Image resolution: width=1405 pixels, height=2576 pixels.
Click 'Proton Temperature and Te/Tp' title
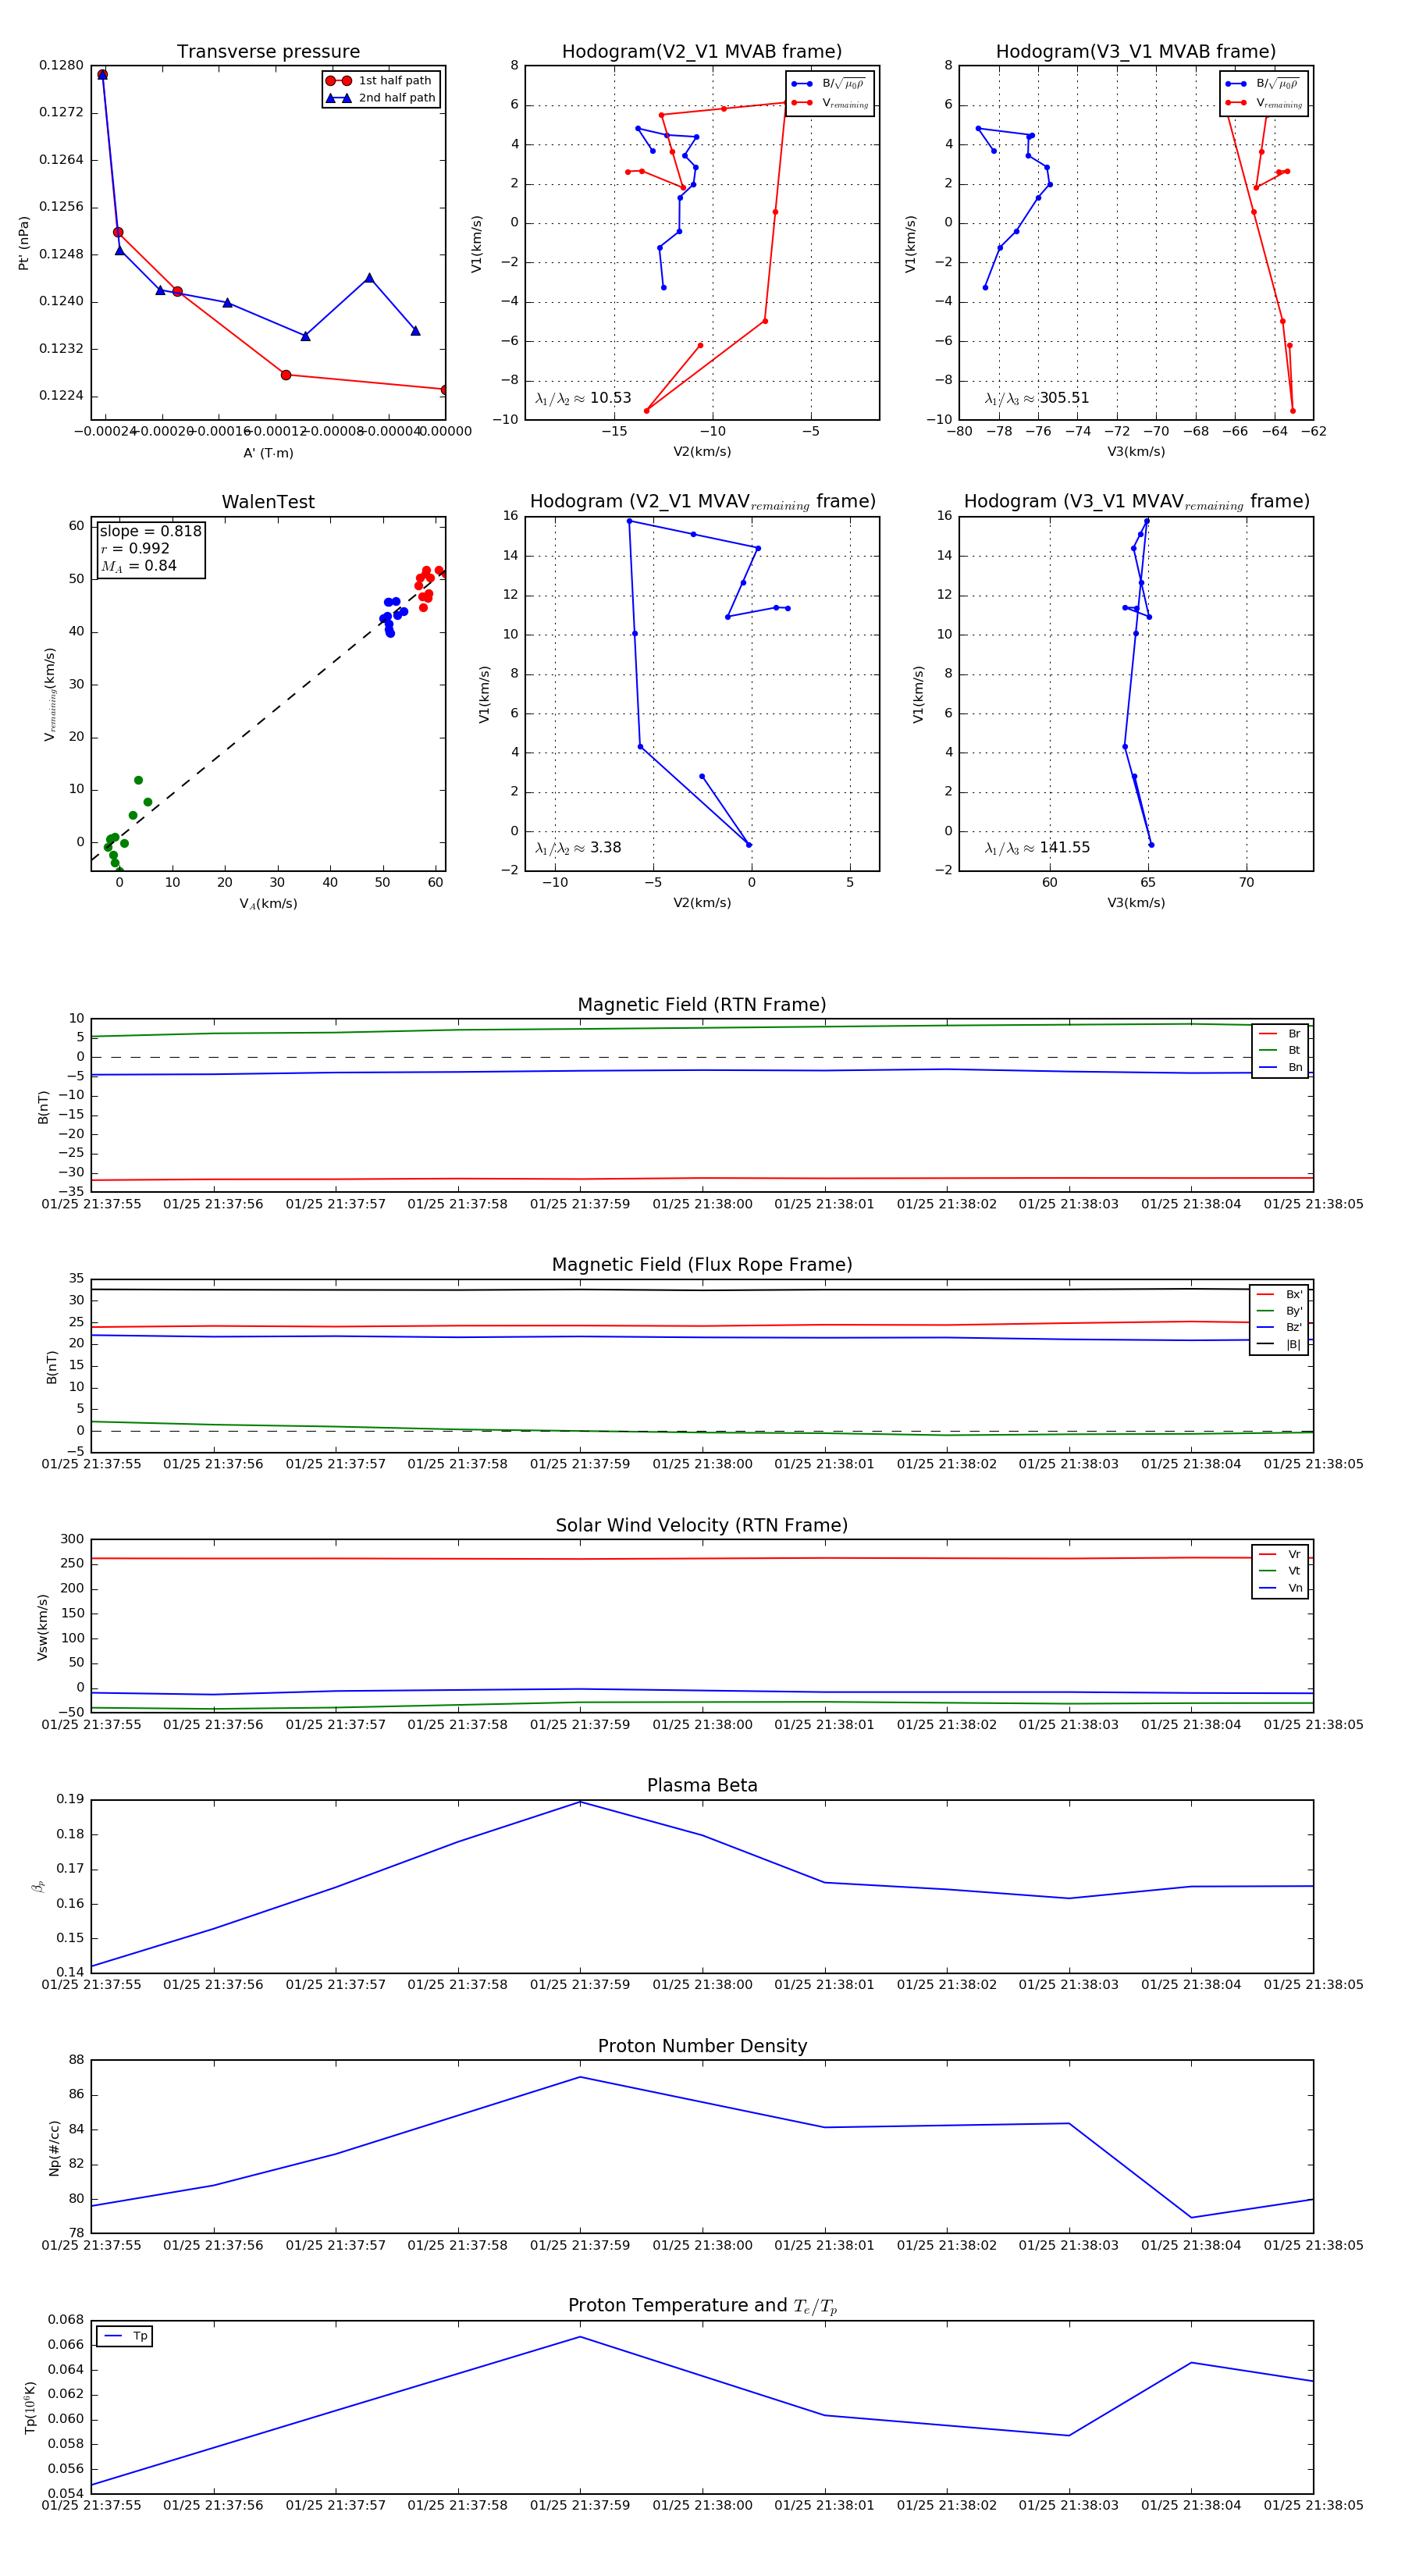pos(702,2306)
